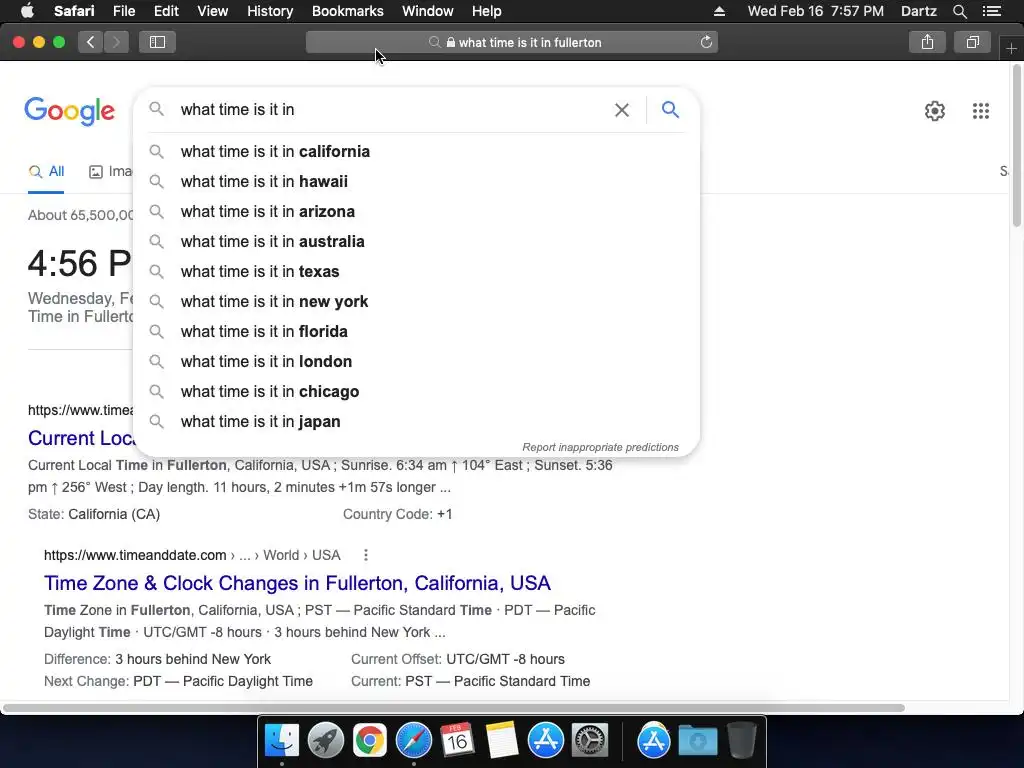Open the 'Current Local' time result link
Screen dimensions: 1024x768
80,438
